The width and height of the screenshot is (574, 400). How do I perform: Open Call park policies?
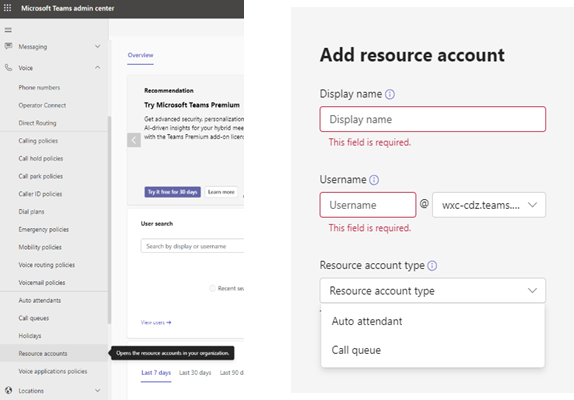click(41, 176)
